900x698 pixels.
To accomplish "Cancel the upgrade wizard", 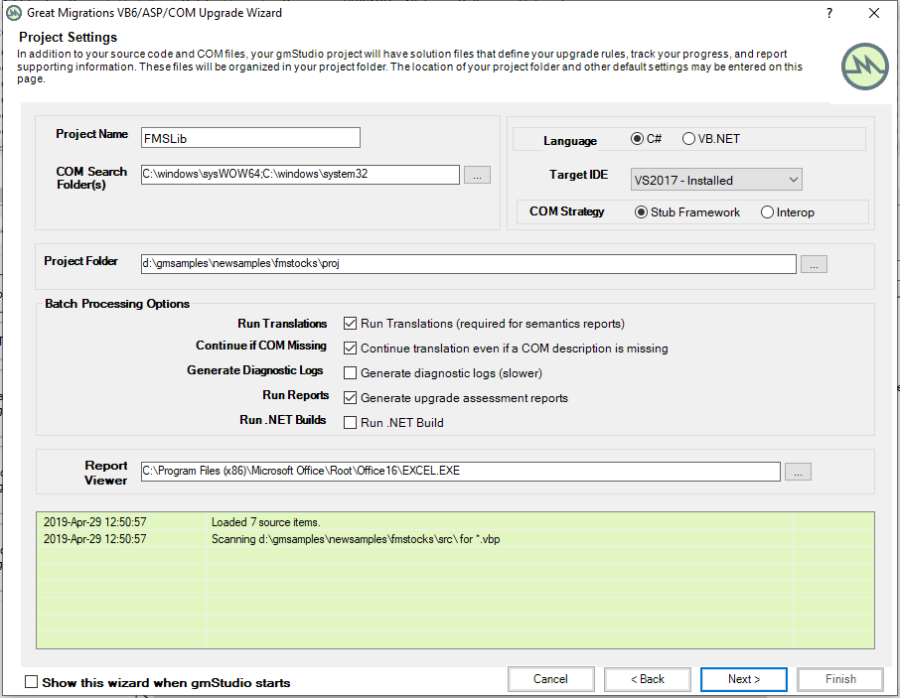I will (550, 679).
